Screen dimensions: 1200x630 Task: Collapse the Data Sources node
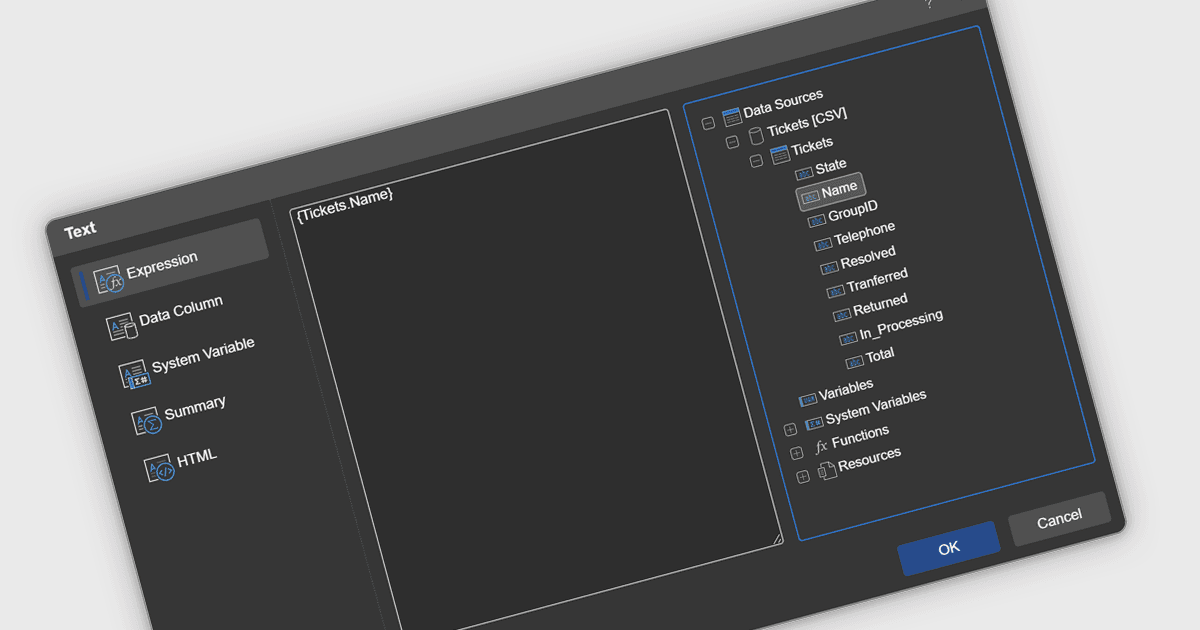(x=708, y=123)
